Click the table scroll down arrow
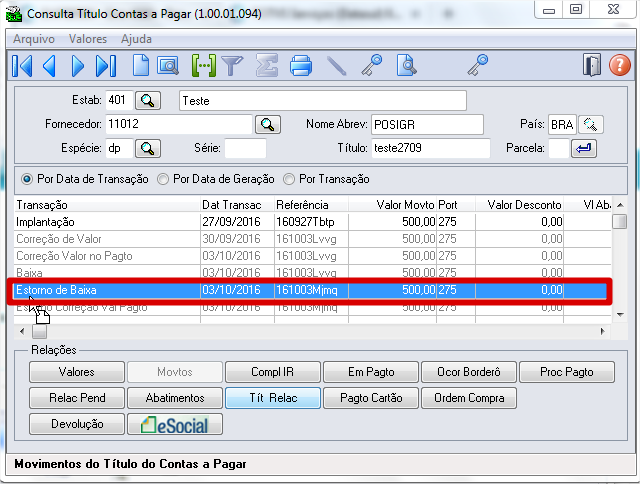The height and width of the screenshot is (484, 640). pyautogui.click(x=620, y=315)
